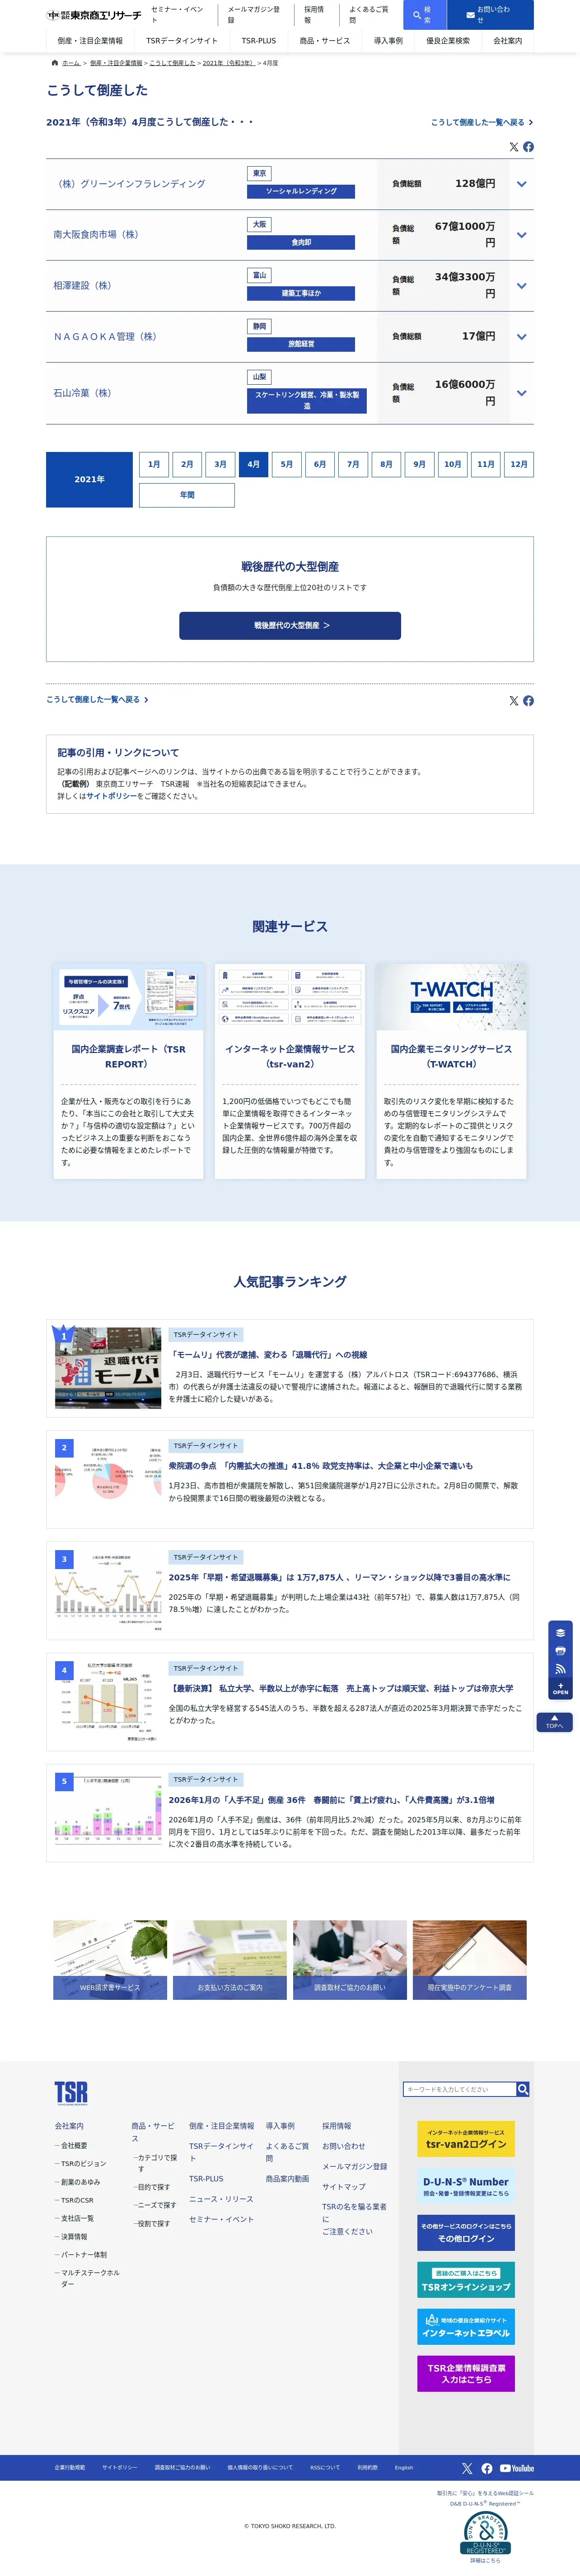Open the T-WATCH service card image
This screenshot has height=2576, width=580.
pyautogui.click(x=451, y=997)
